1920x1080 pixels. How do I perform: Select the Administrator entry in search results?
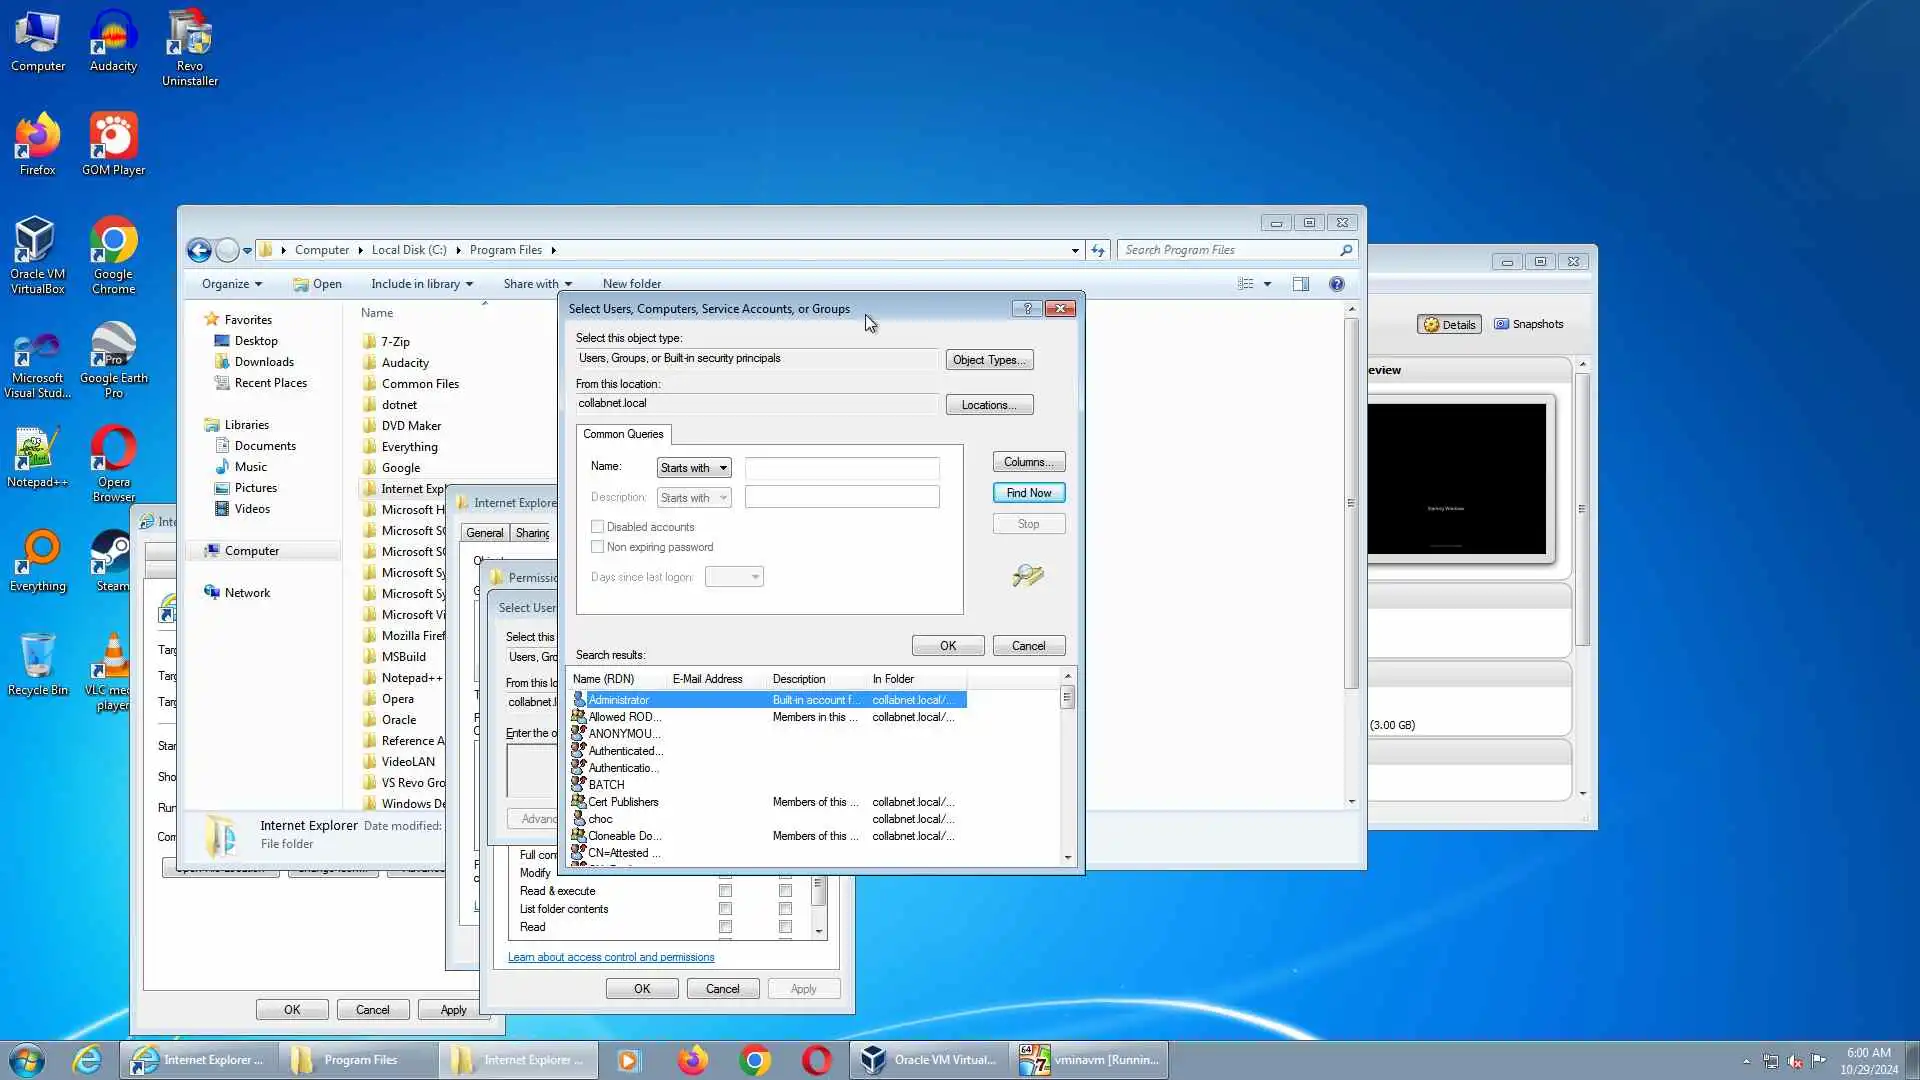[618, 700]
